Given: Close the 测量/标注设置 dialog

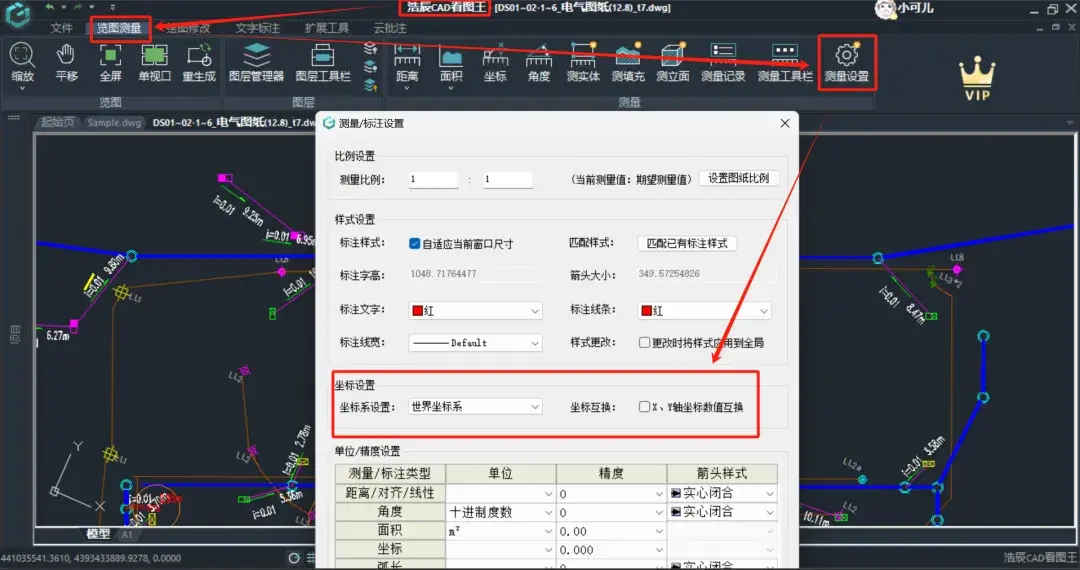Looking at the screenshot, I should click(785, 123).
